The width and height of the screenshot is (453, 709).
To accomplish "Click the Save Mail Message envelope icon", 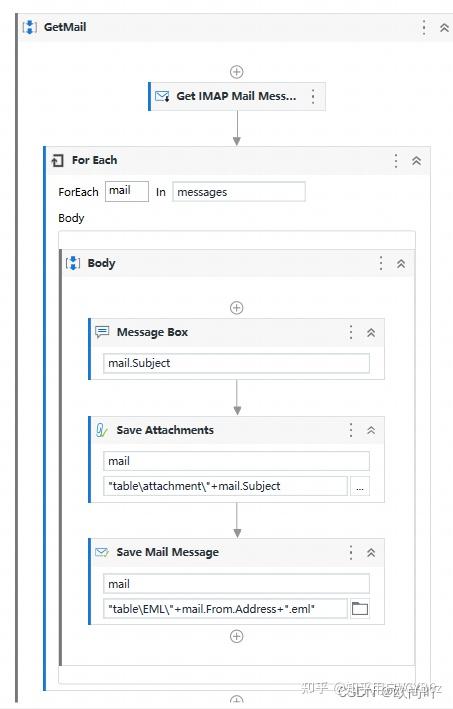I will click(102, 552).
